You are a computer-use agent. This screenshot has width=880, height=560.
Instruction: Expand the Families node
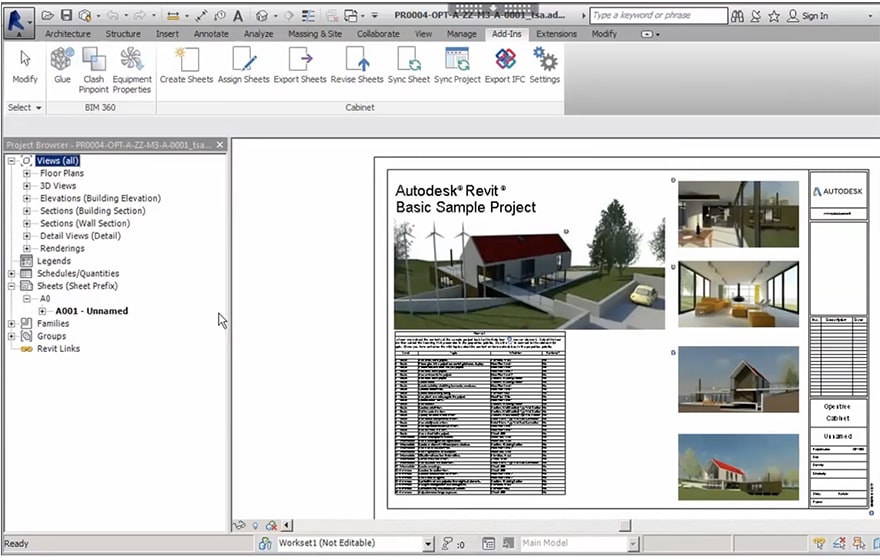tap(11, 324)
